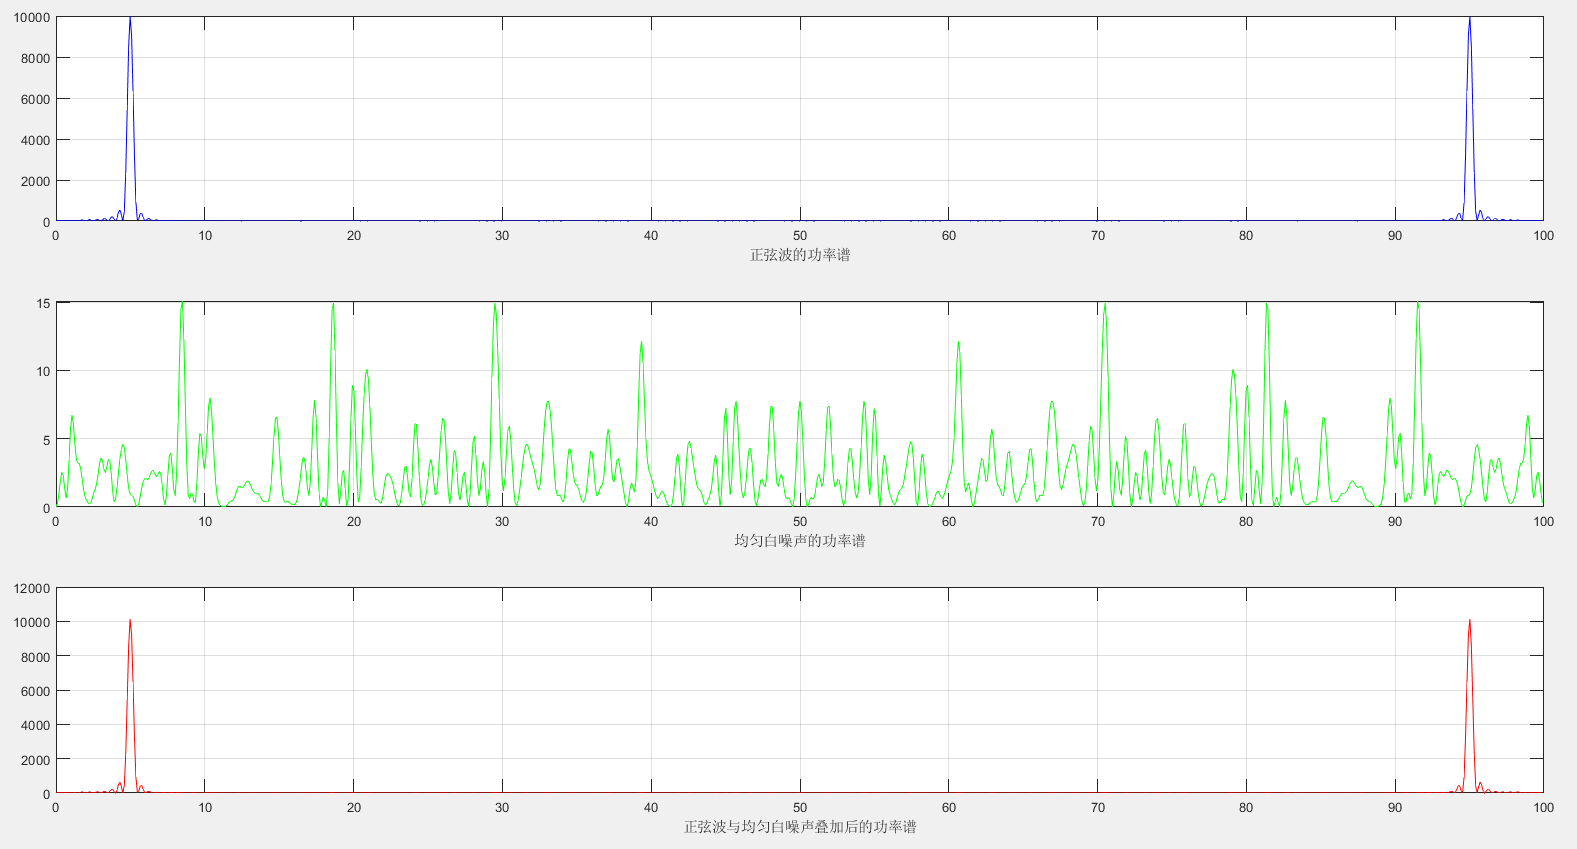Screen dimensions: 1577x849
Task: Select the 50 x-axis tick under the red plot
Action: point(800,808)
